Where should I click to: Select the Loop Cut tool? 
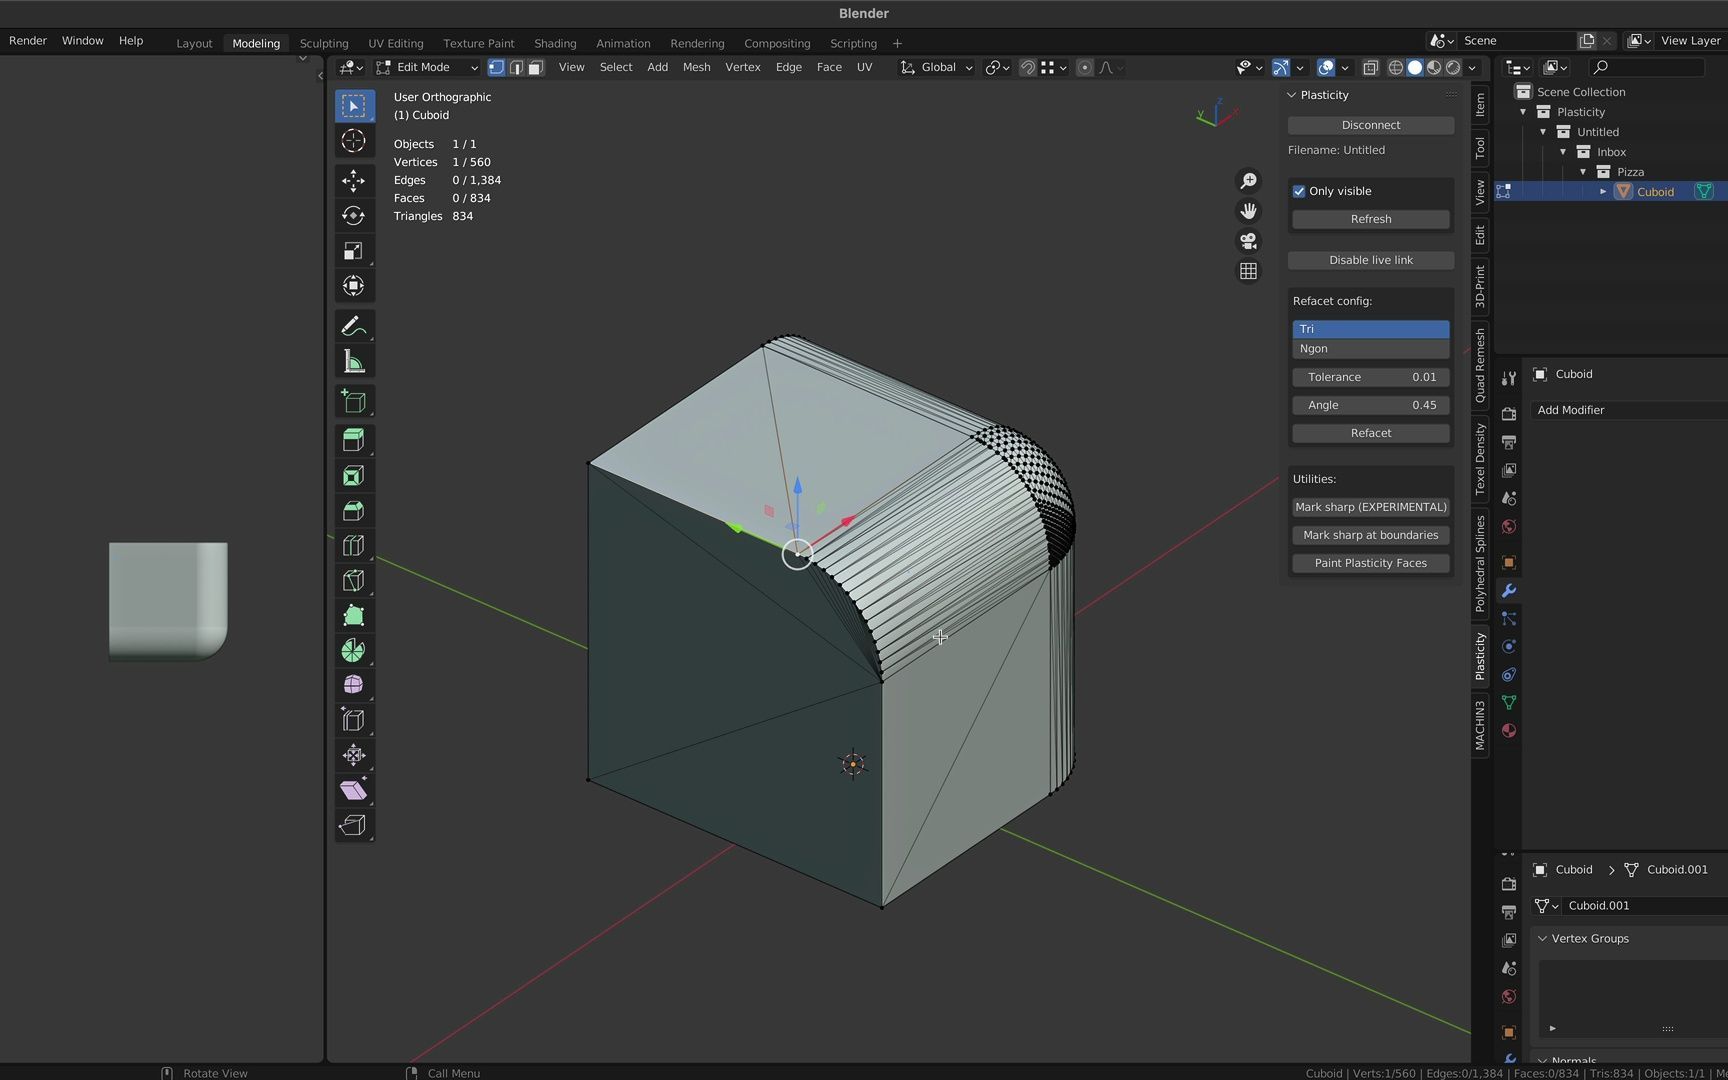[x=353, y=546]
